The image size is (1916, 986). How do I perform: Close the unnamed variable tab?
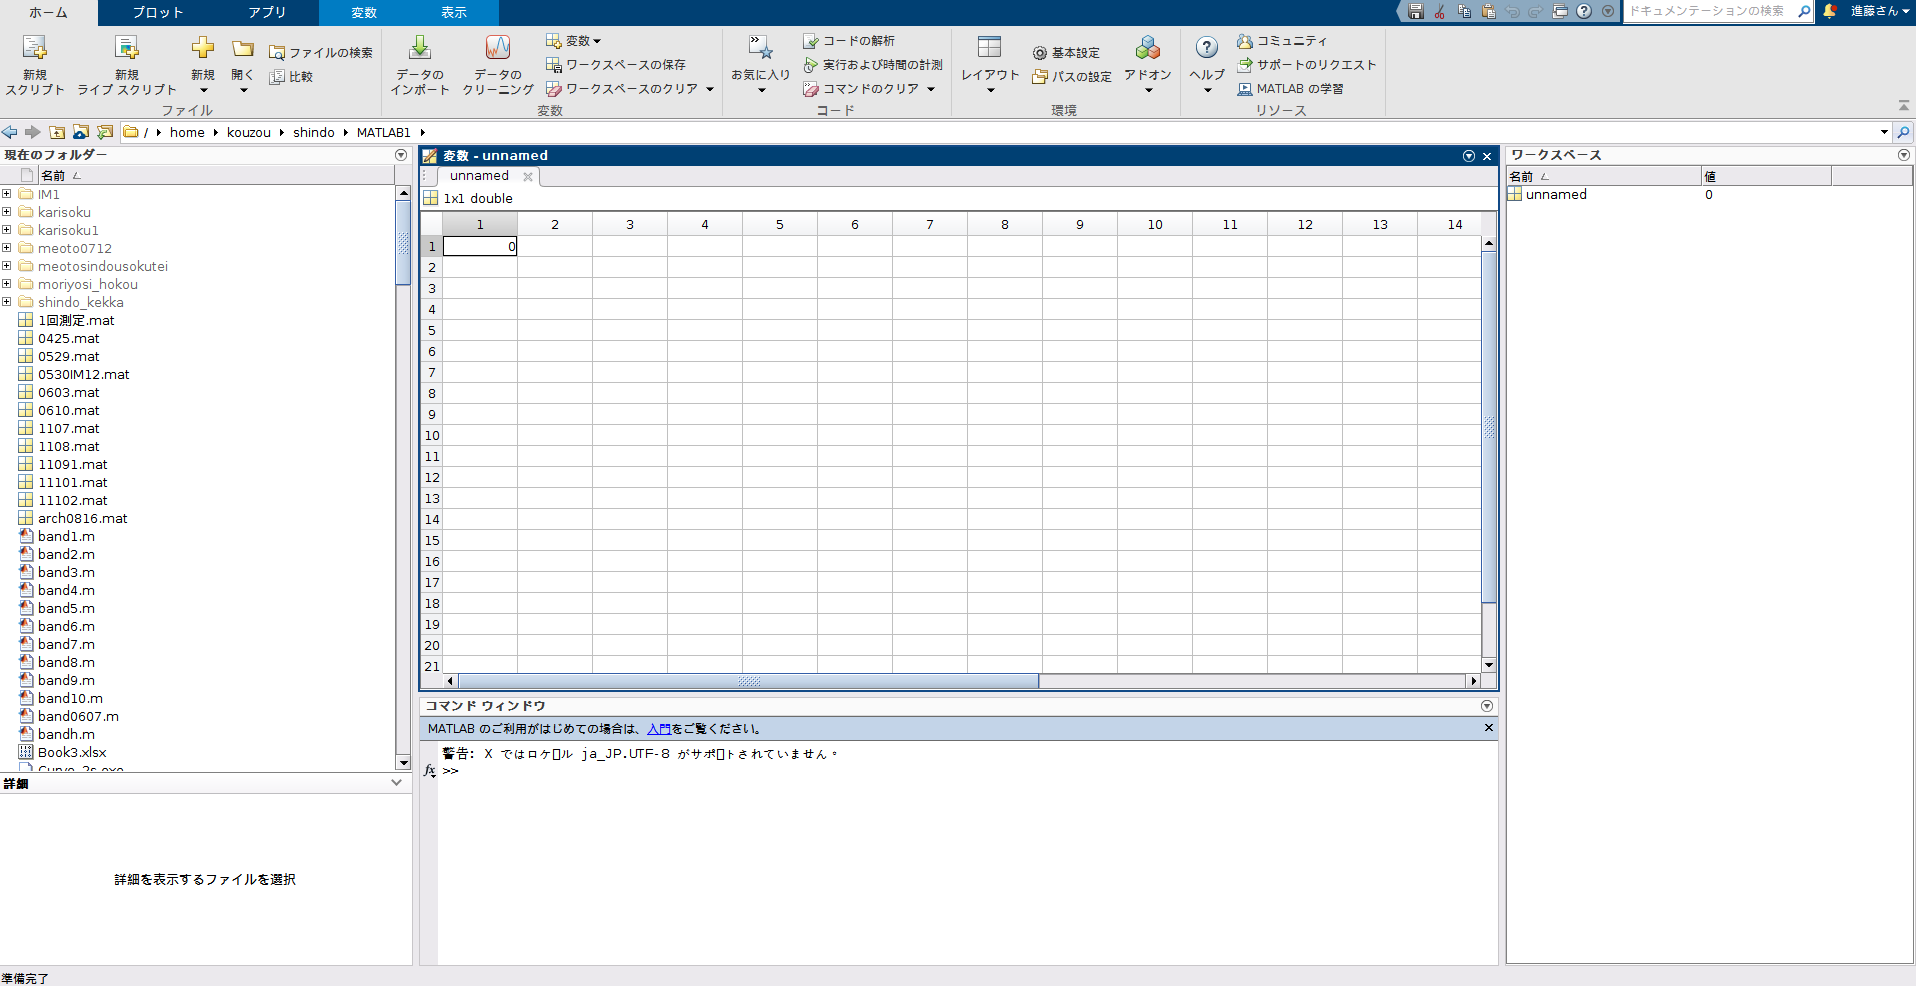point(528,177)
